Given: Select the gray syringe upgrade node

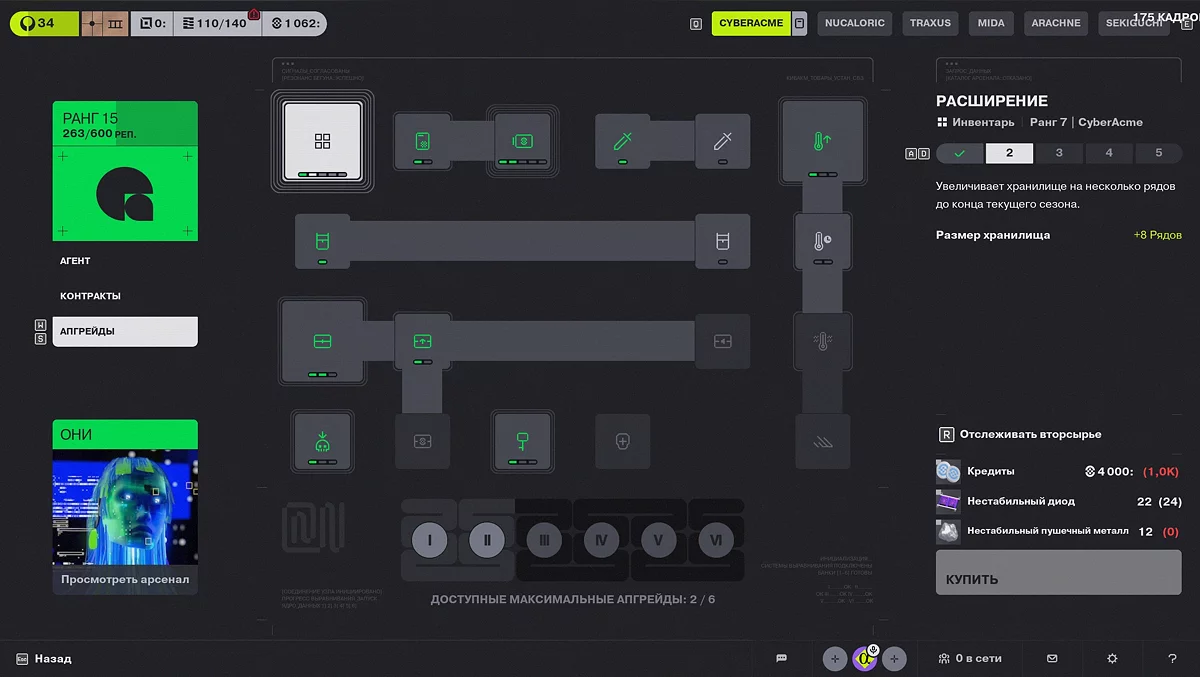Looking at the screenshot, I should 723,141.
